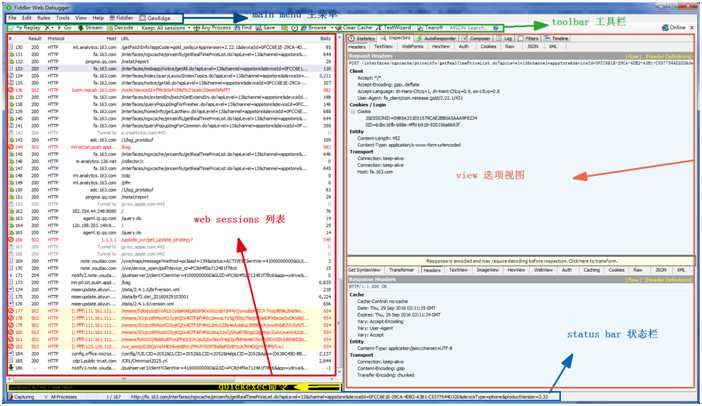702x406 pixels.
Task: Switch to the Inspectors tab
Action: point(395,38)
